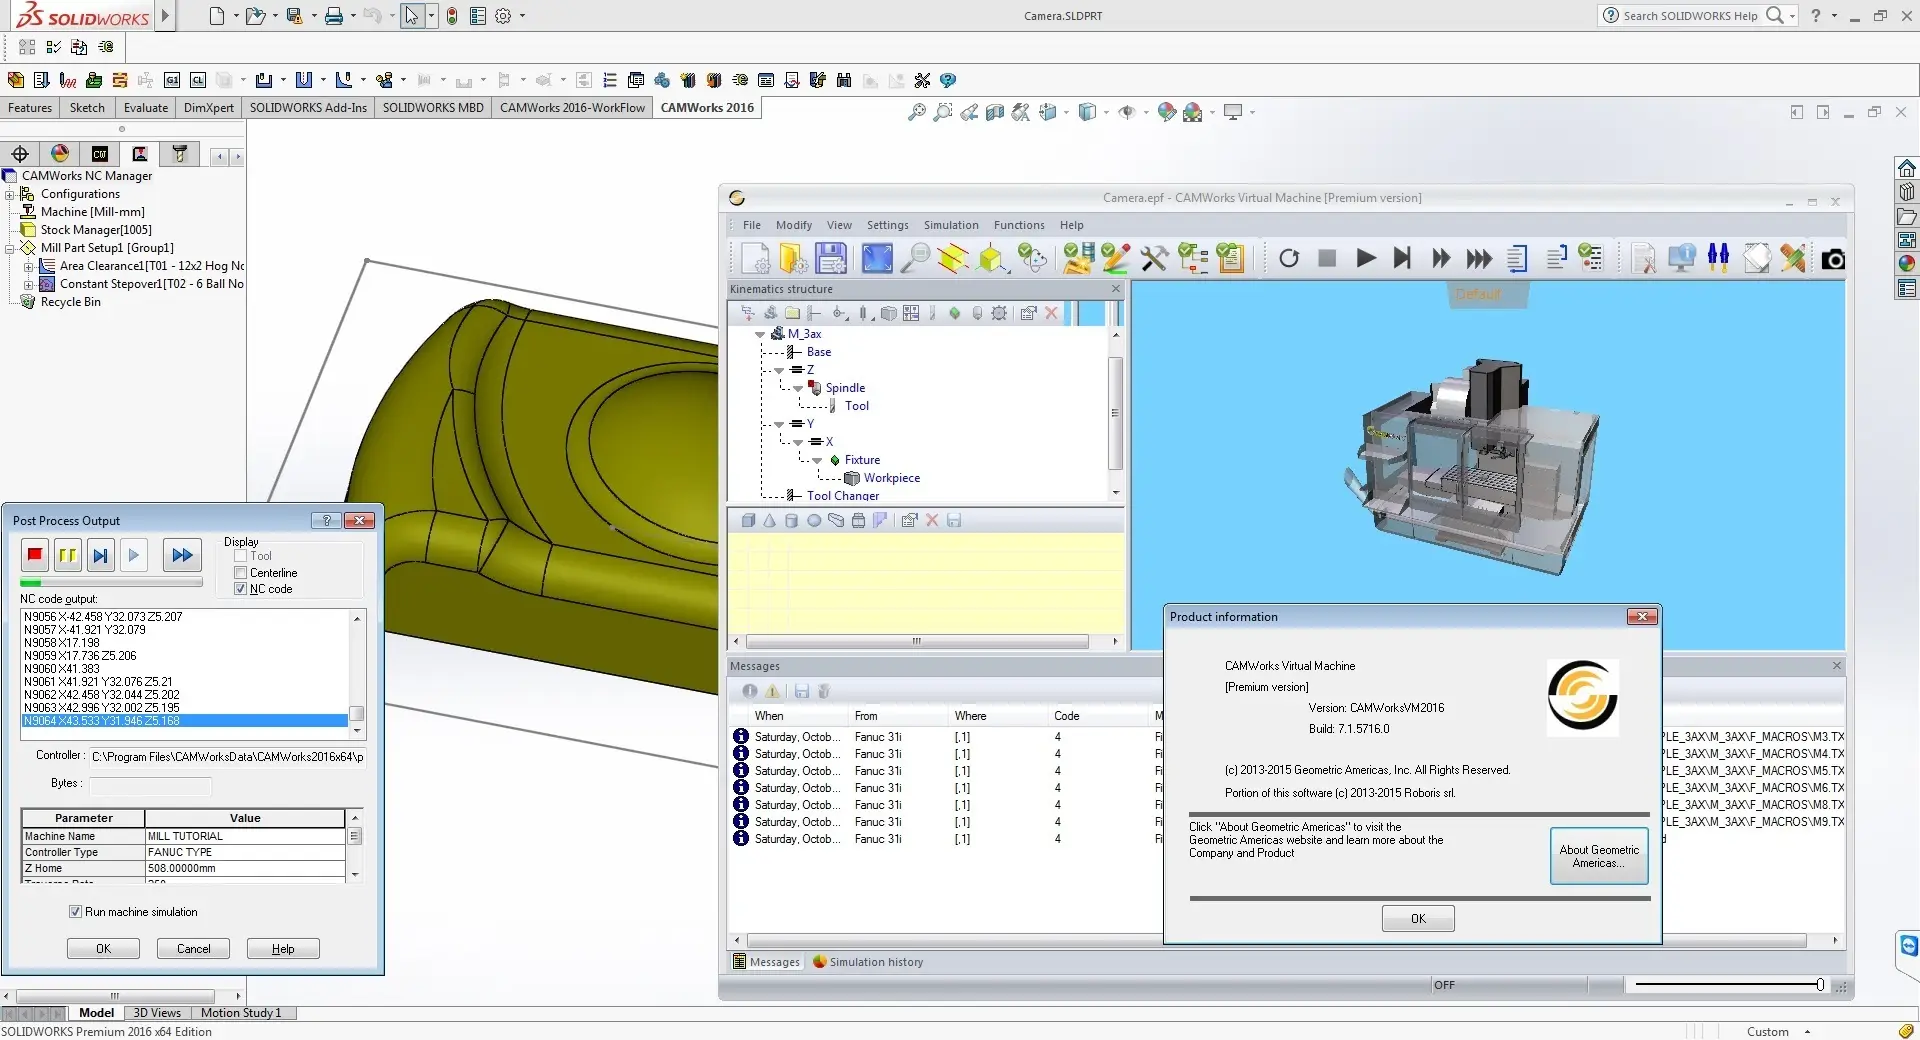Screen dimensions: 1920x1040
Task: Click OK in the Post Process Output dialog
Action: [103, 949]
